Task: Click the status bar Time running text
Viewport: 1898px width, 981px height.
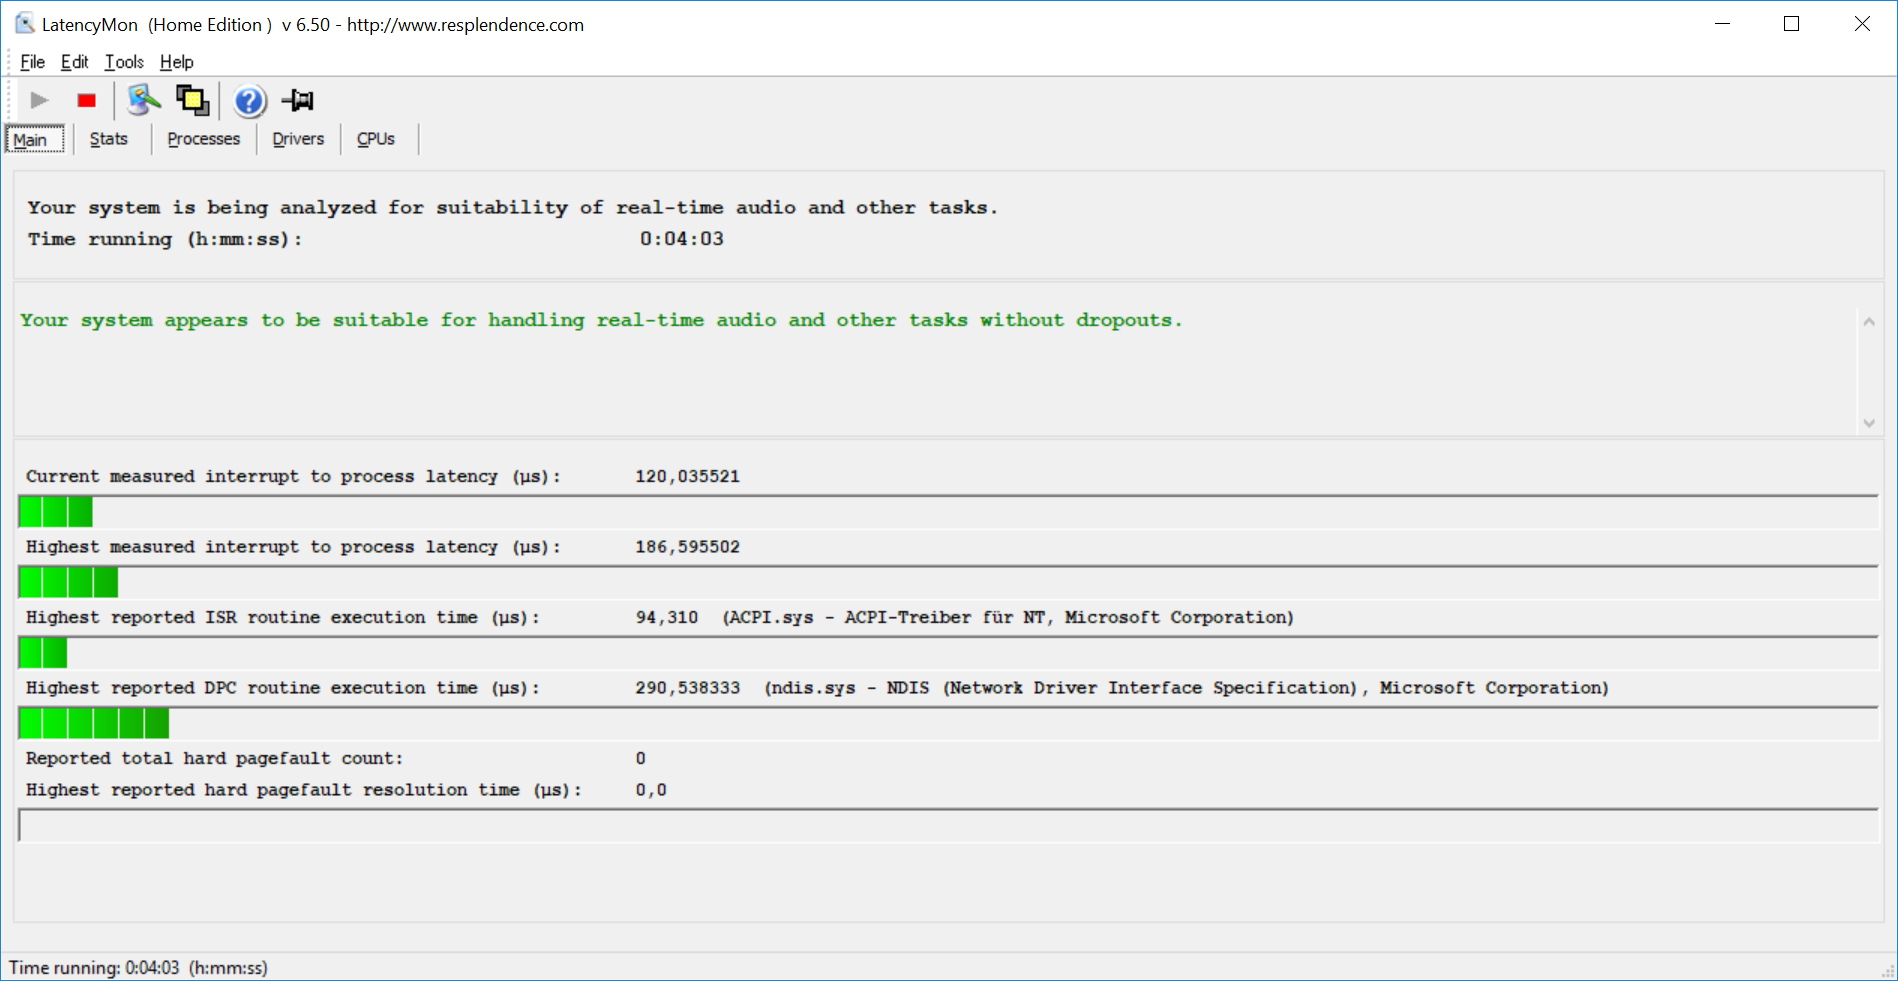Action: pos(138,968)
